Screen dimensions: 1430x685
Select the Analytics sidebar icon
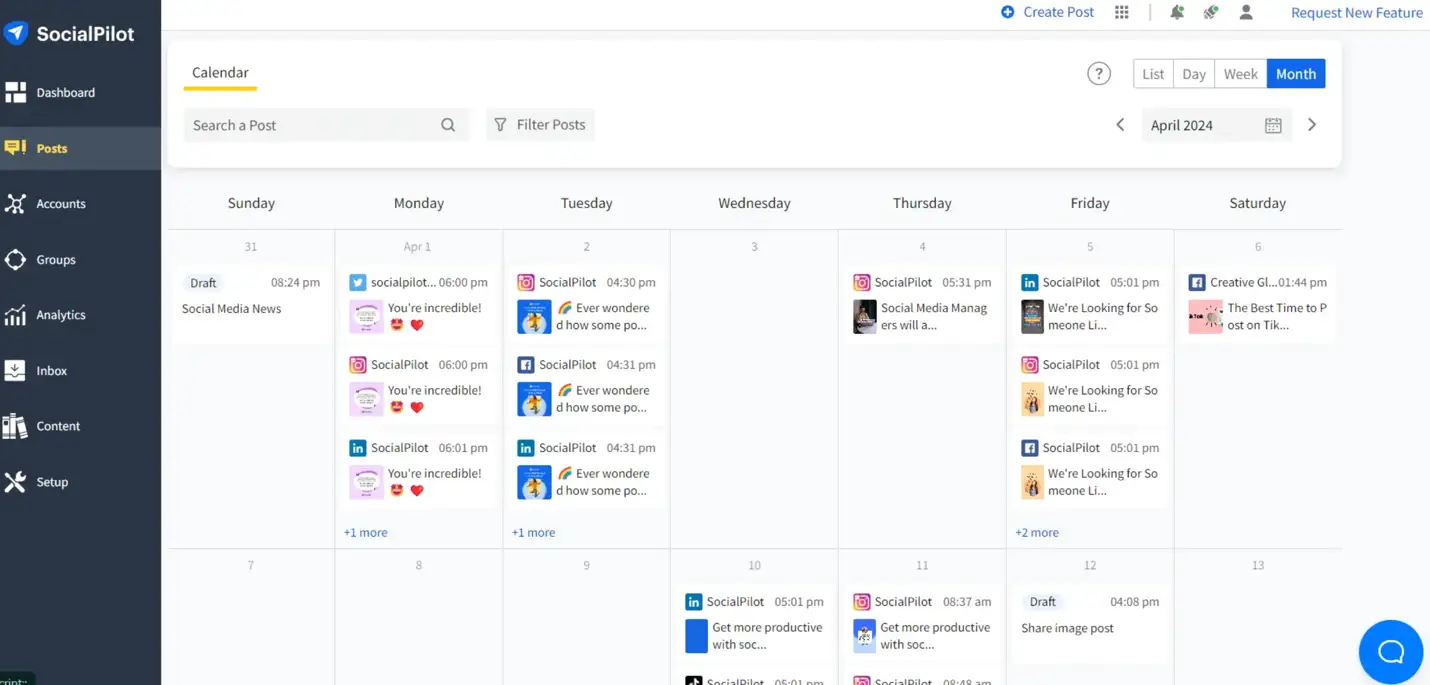click(16, 315)
